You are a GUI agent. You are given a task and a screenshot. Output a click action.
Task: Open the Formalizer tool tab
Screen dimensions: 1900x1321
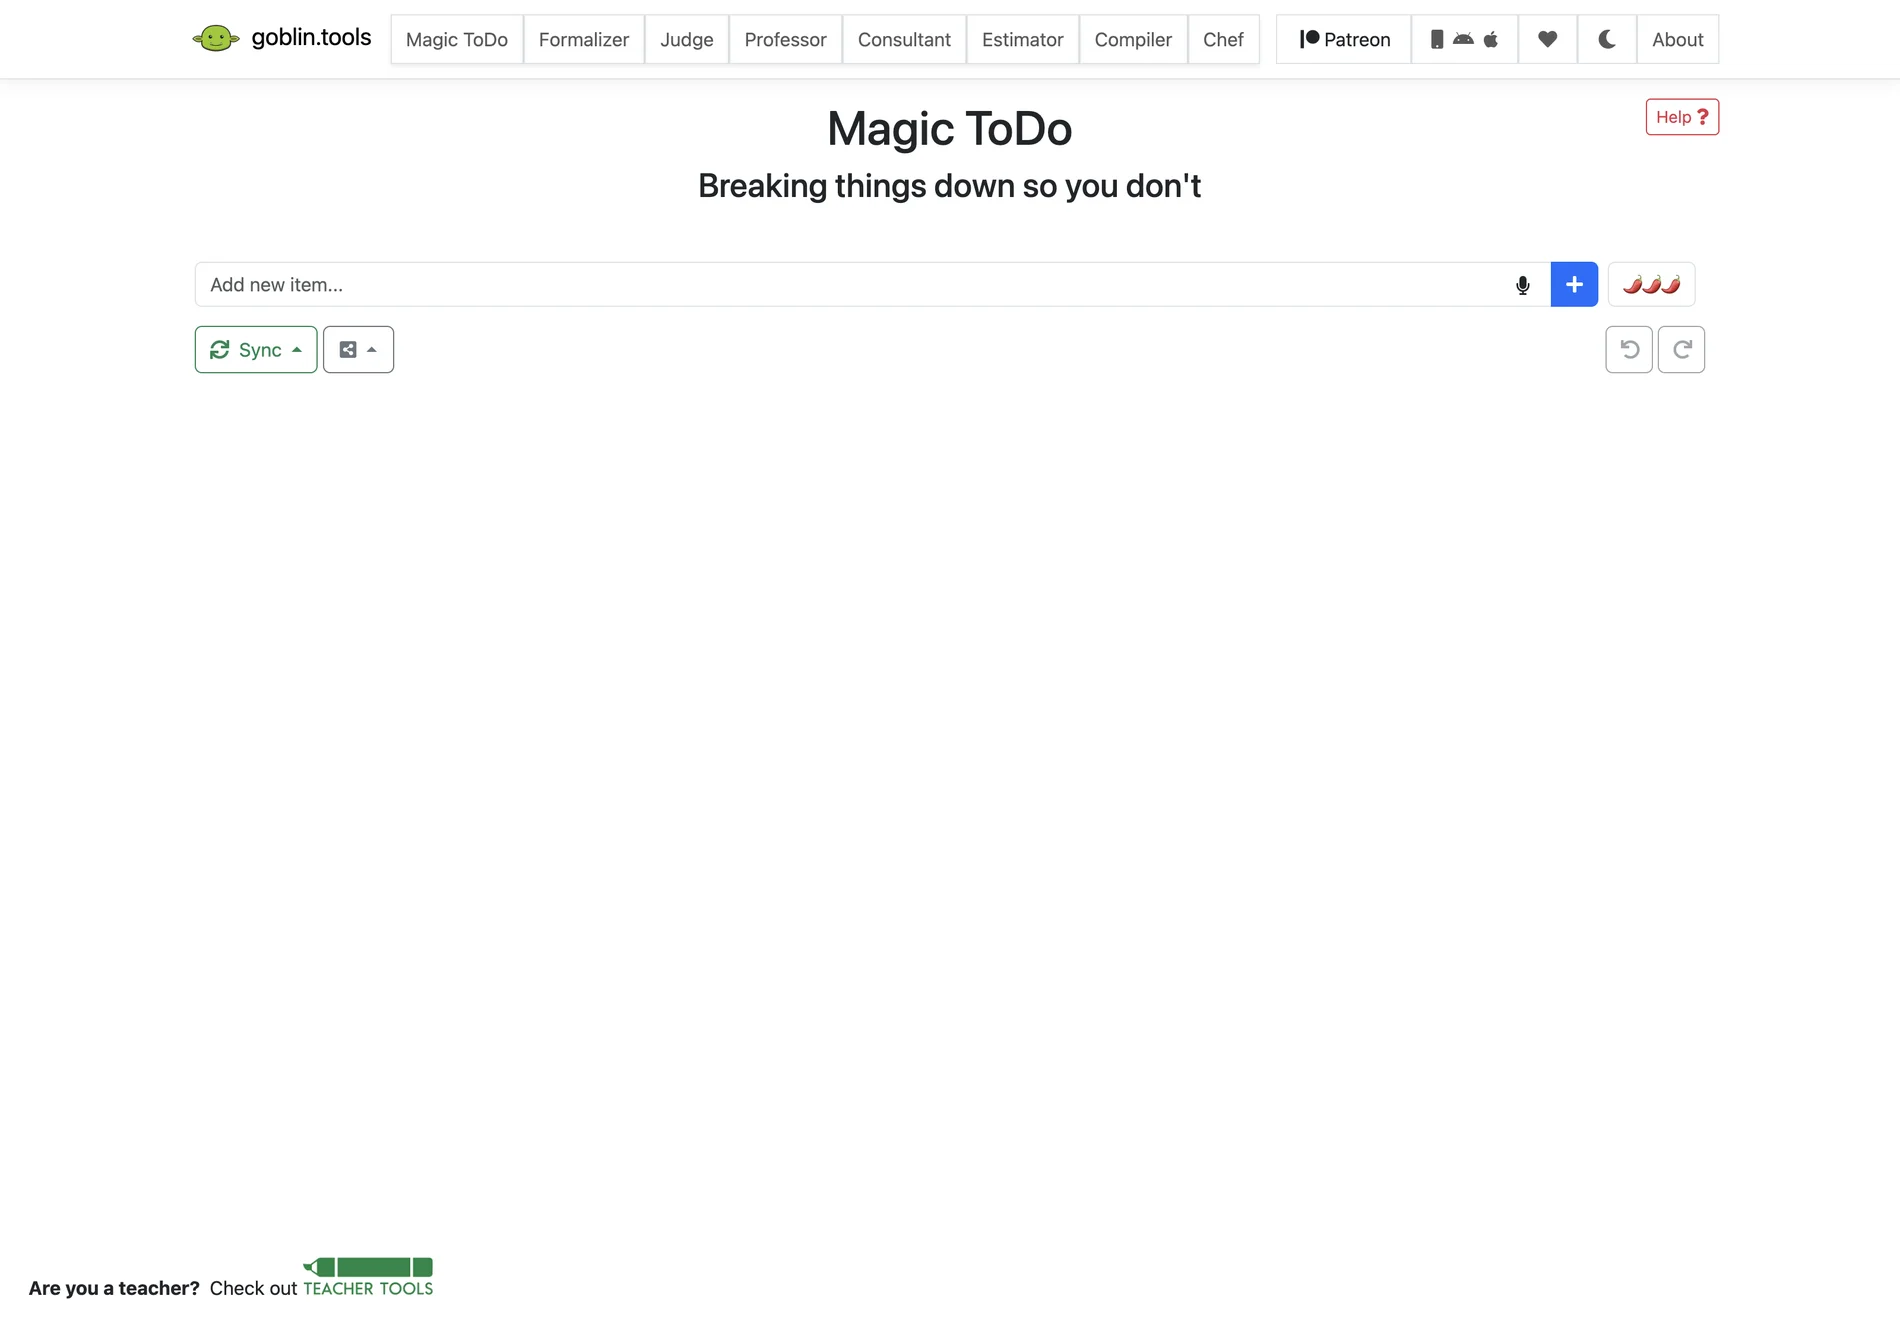pos(584,39)
